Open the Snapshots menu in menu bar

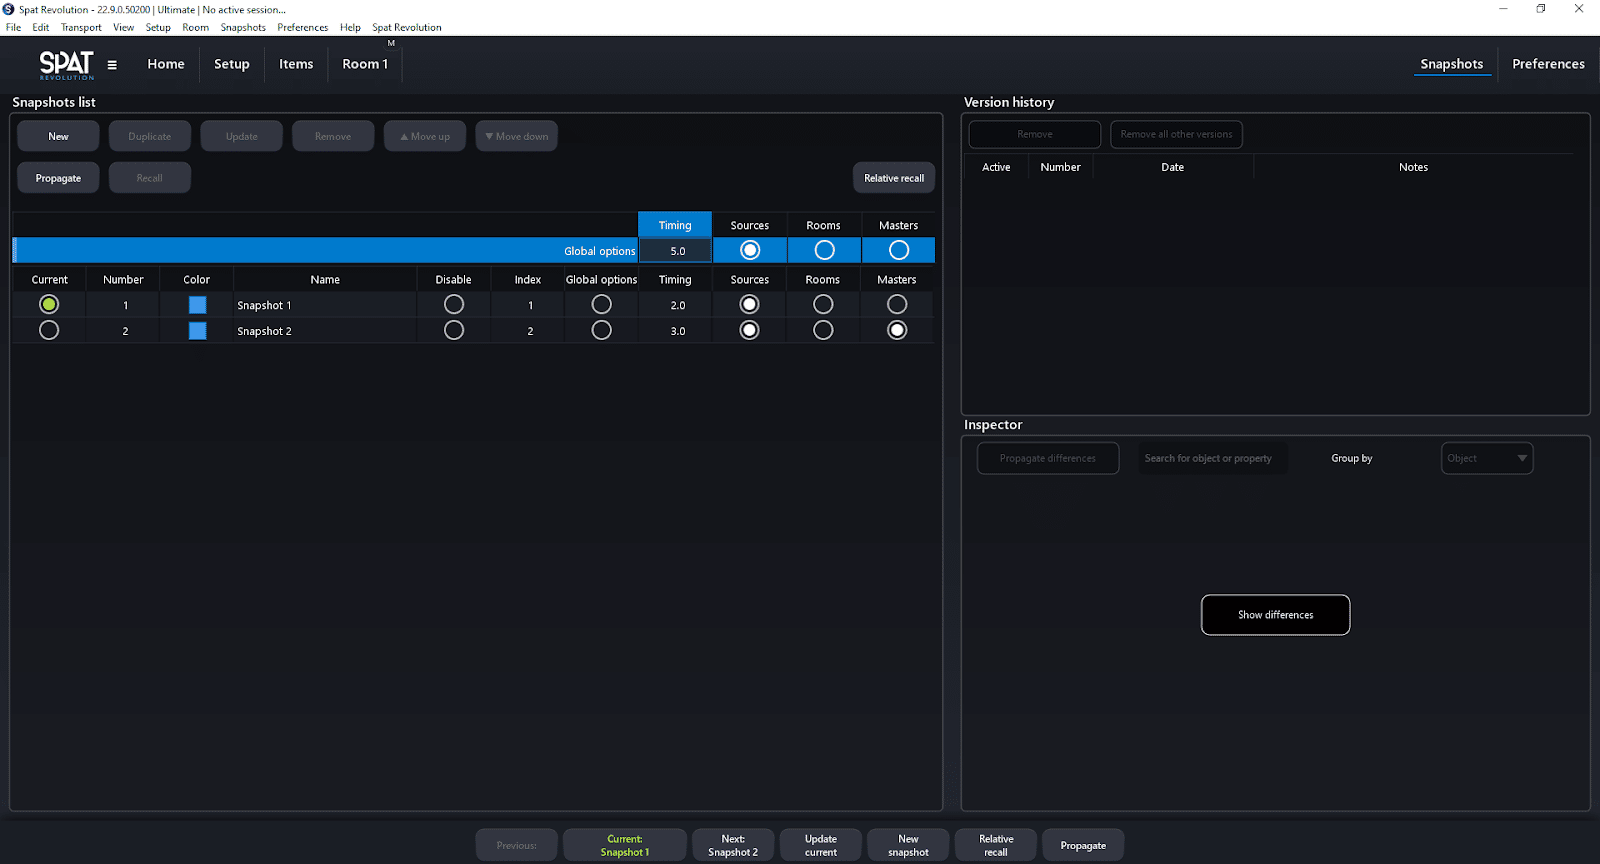[243, 28]
